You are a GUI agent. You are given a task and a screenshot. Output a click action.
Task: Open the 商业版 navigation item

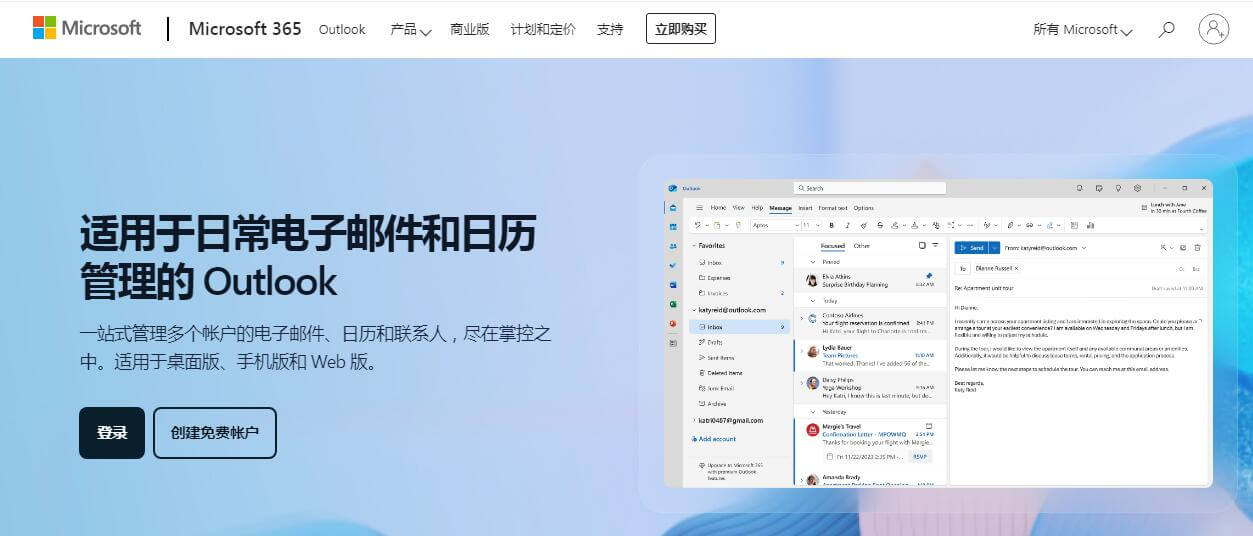470,29
